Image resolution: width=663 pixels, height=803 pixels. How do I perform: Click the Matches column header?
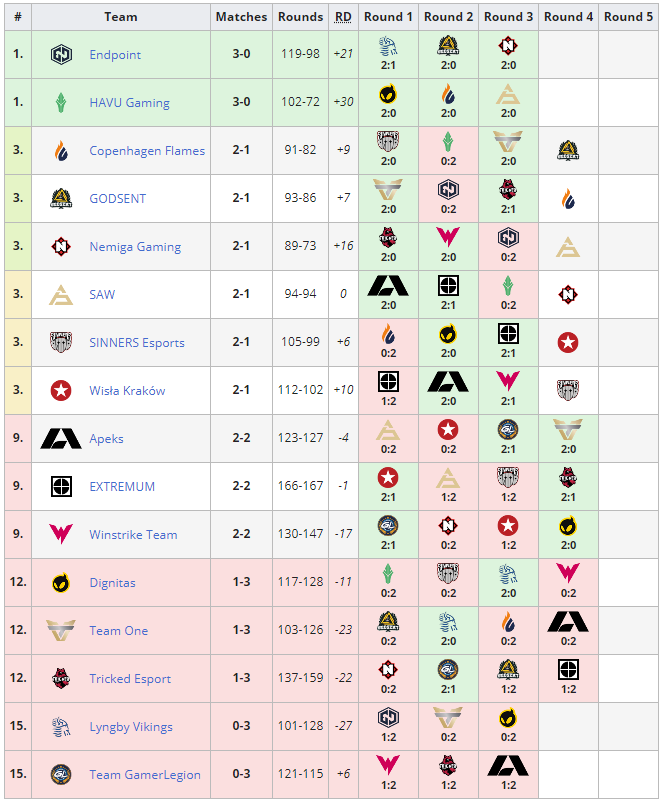point(242,17)
